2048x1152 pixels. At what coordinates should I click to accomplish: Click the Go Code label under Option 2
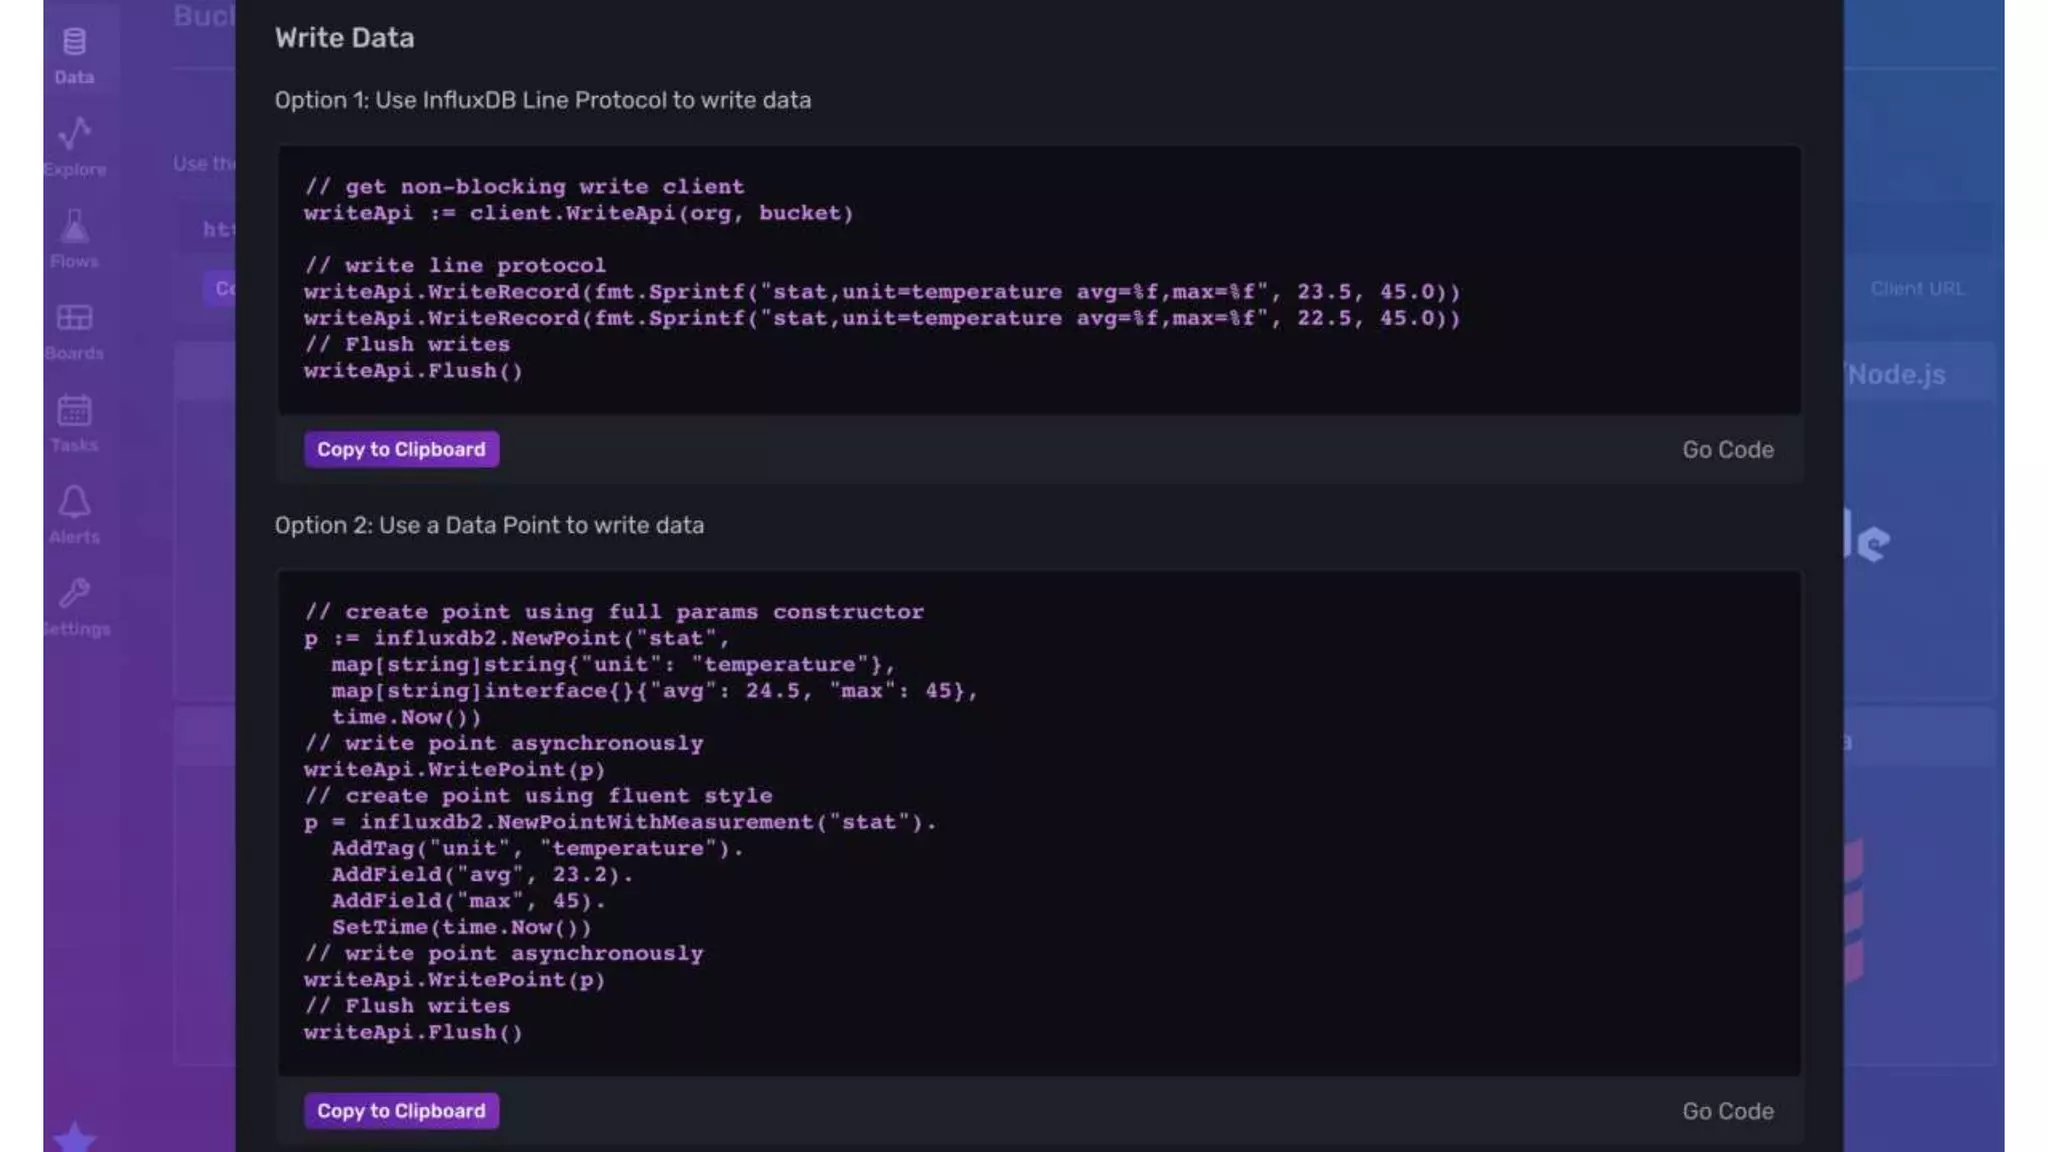(1727, 1111)
